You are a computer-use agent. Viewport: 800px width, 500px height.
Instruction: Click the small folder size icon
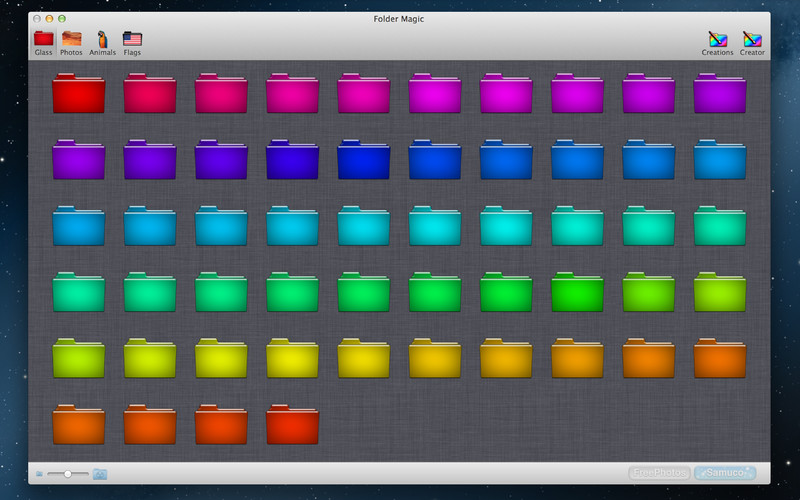tap(39, 474)
